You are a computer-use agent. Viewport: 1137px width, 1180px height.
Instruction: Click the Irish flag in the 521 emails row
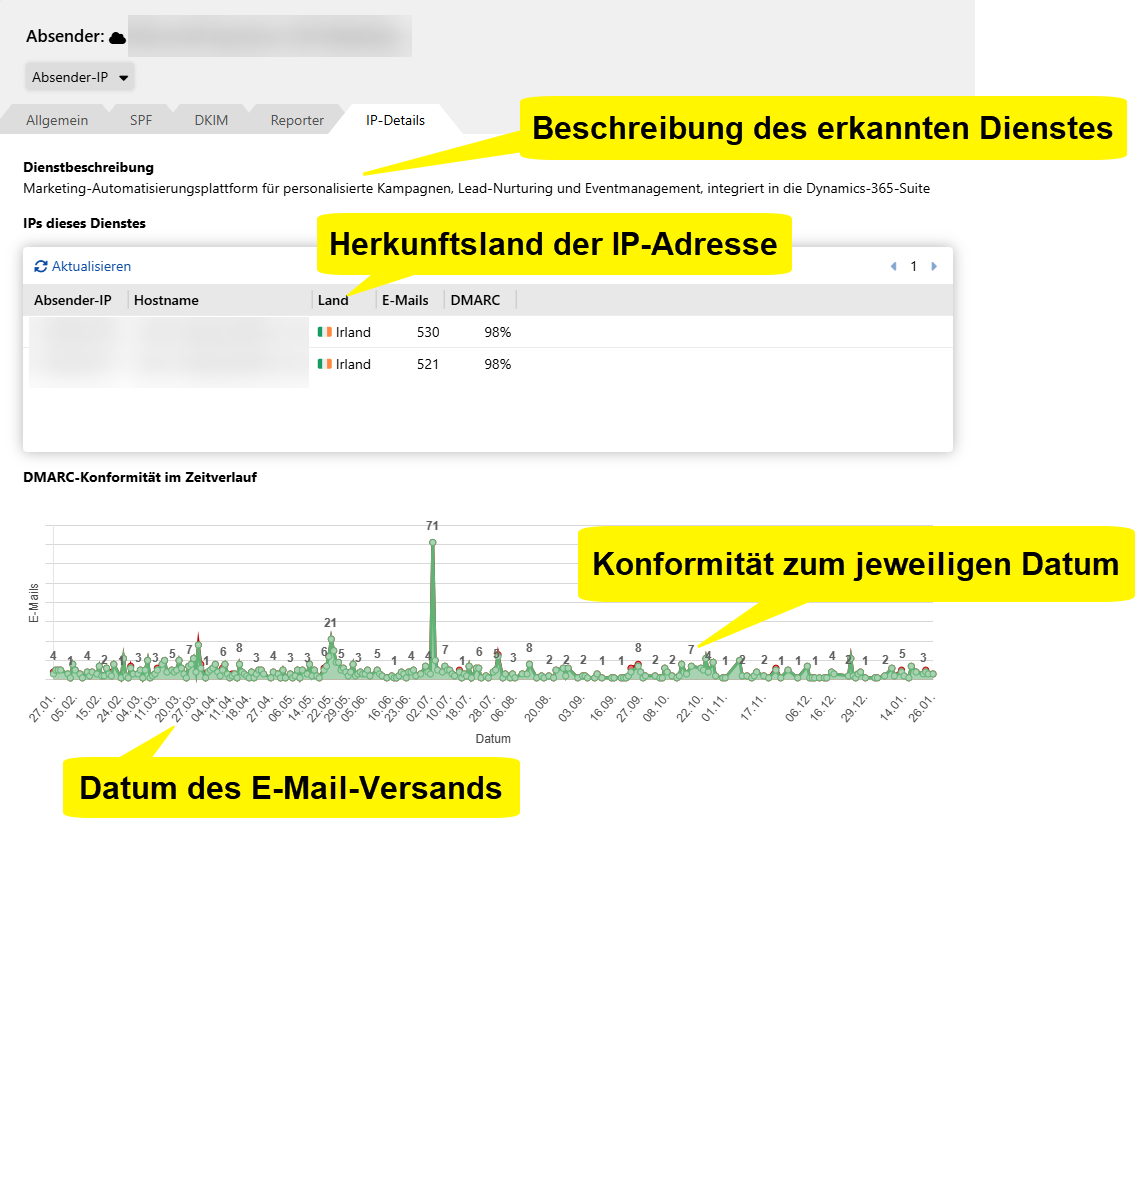pyautogui.click(x=325, y=364)
